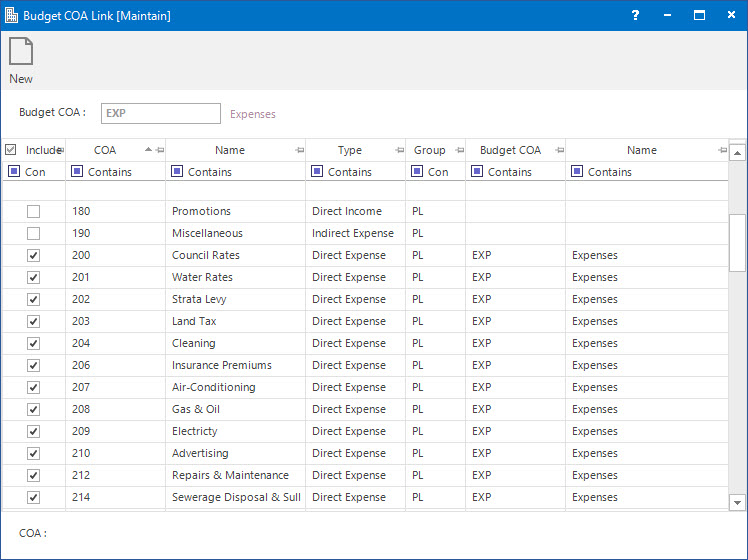Screen dimensions: 748x560
Task: Toggle the Include select-all header checkbox
Action: [11, 150]
